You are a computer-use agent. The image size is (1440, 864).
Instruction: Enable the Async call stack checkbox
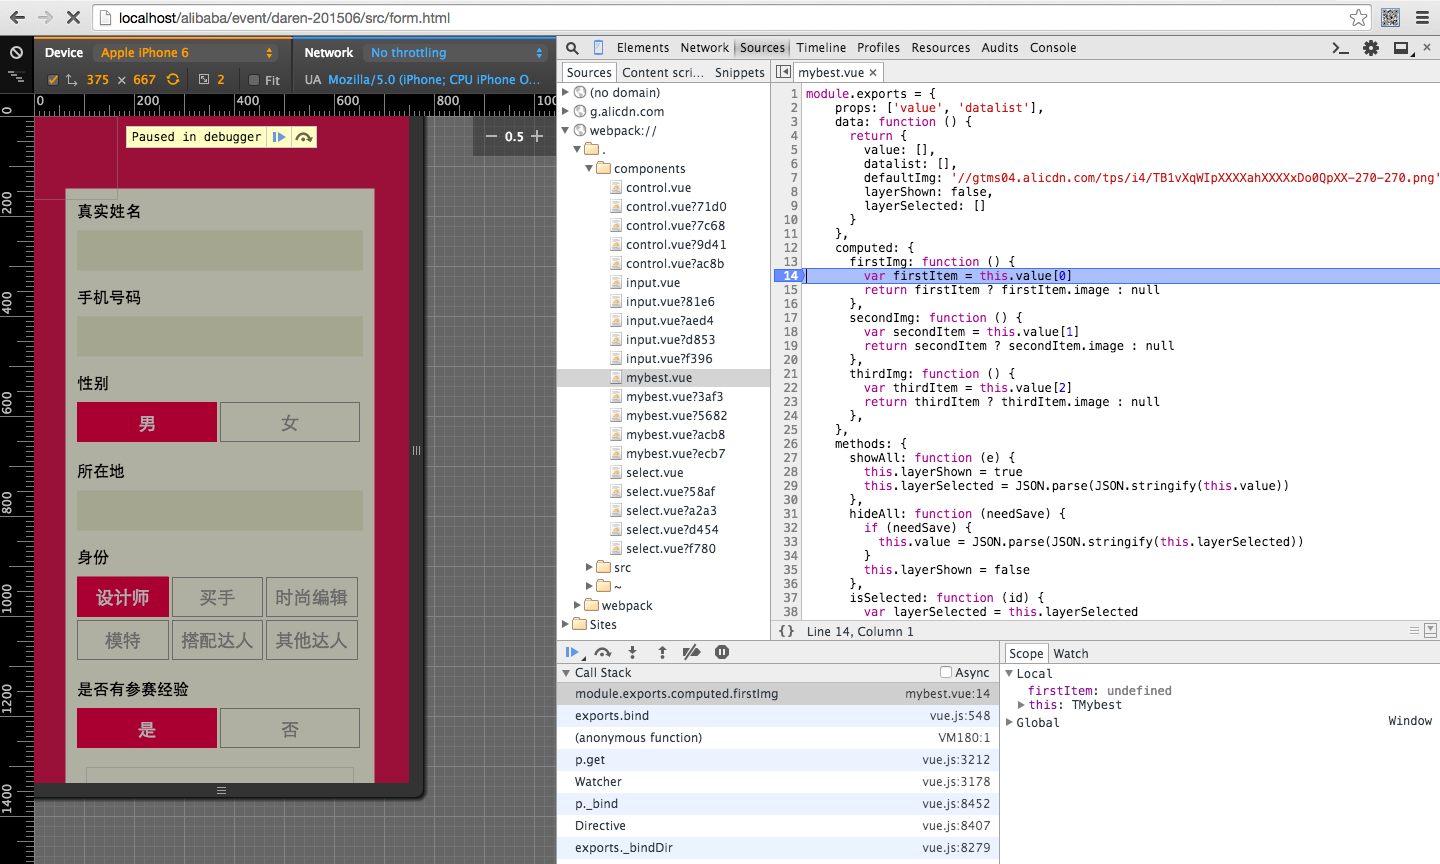tap(946, 672)
